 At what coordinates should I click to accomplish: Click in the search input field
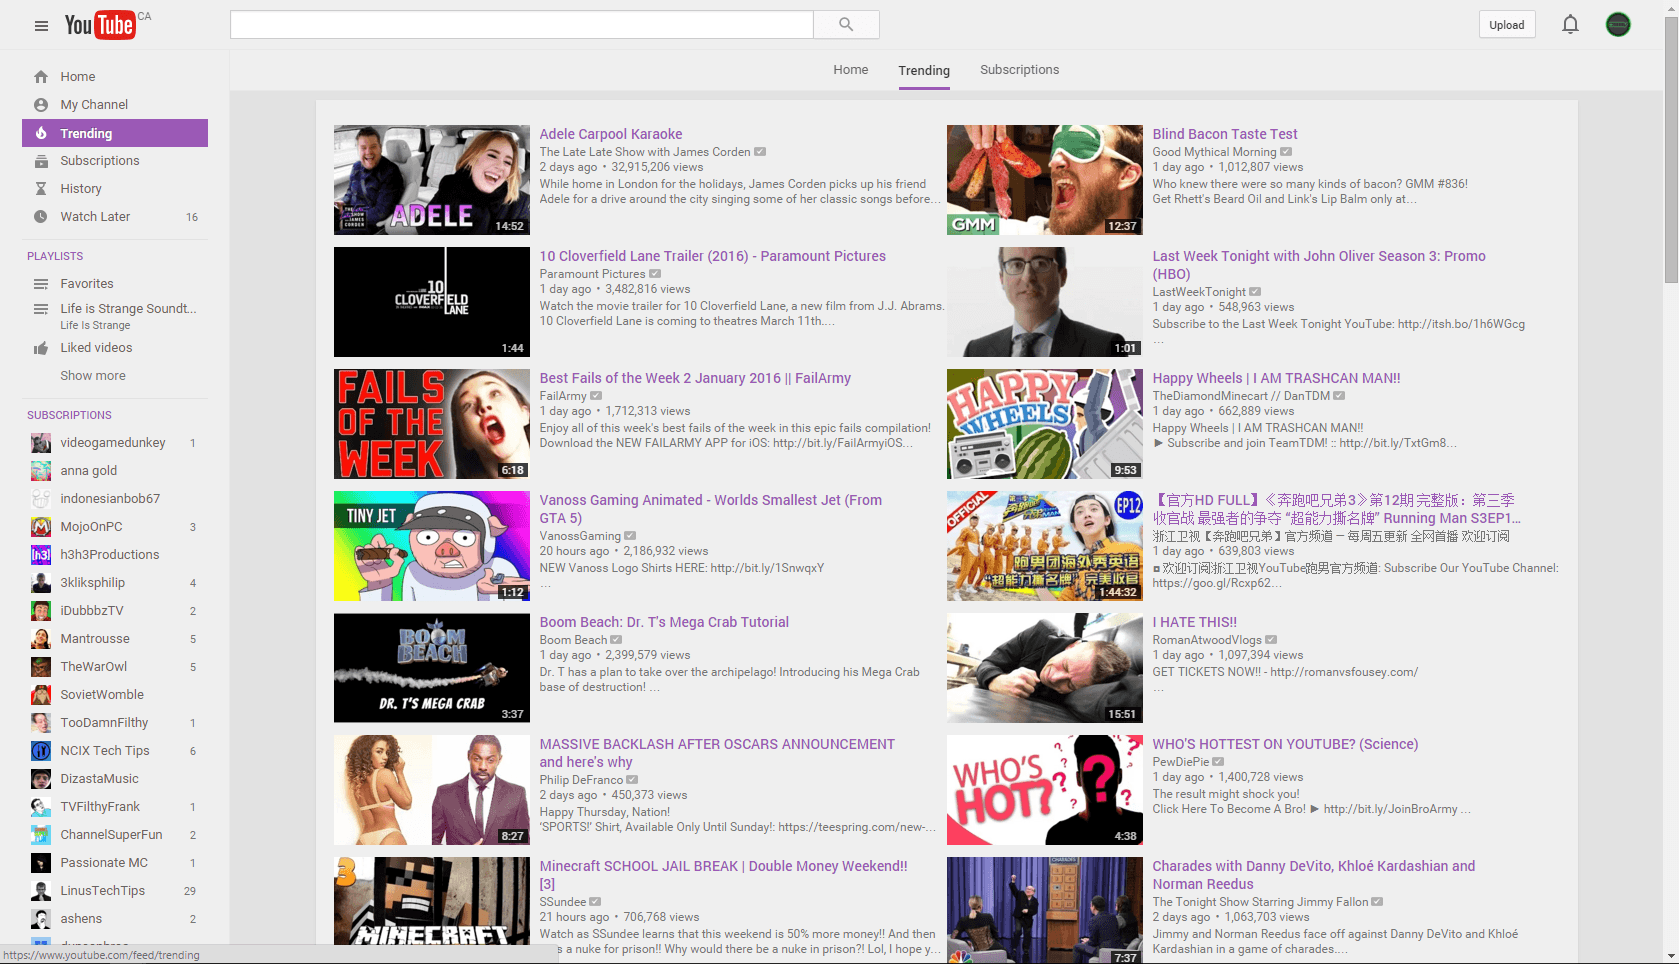[x=522, y=25]
